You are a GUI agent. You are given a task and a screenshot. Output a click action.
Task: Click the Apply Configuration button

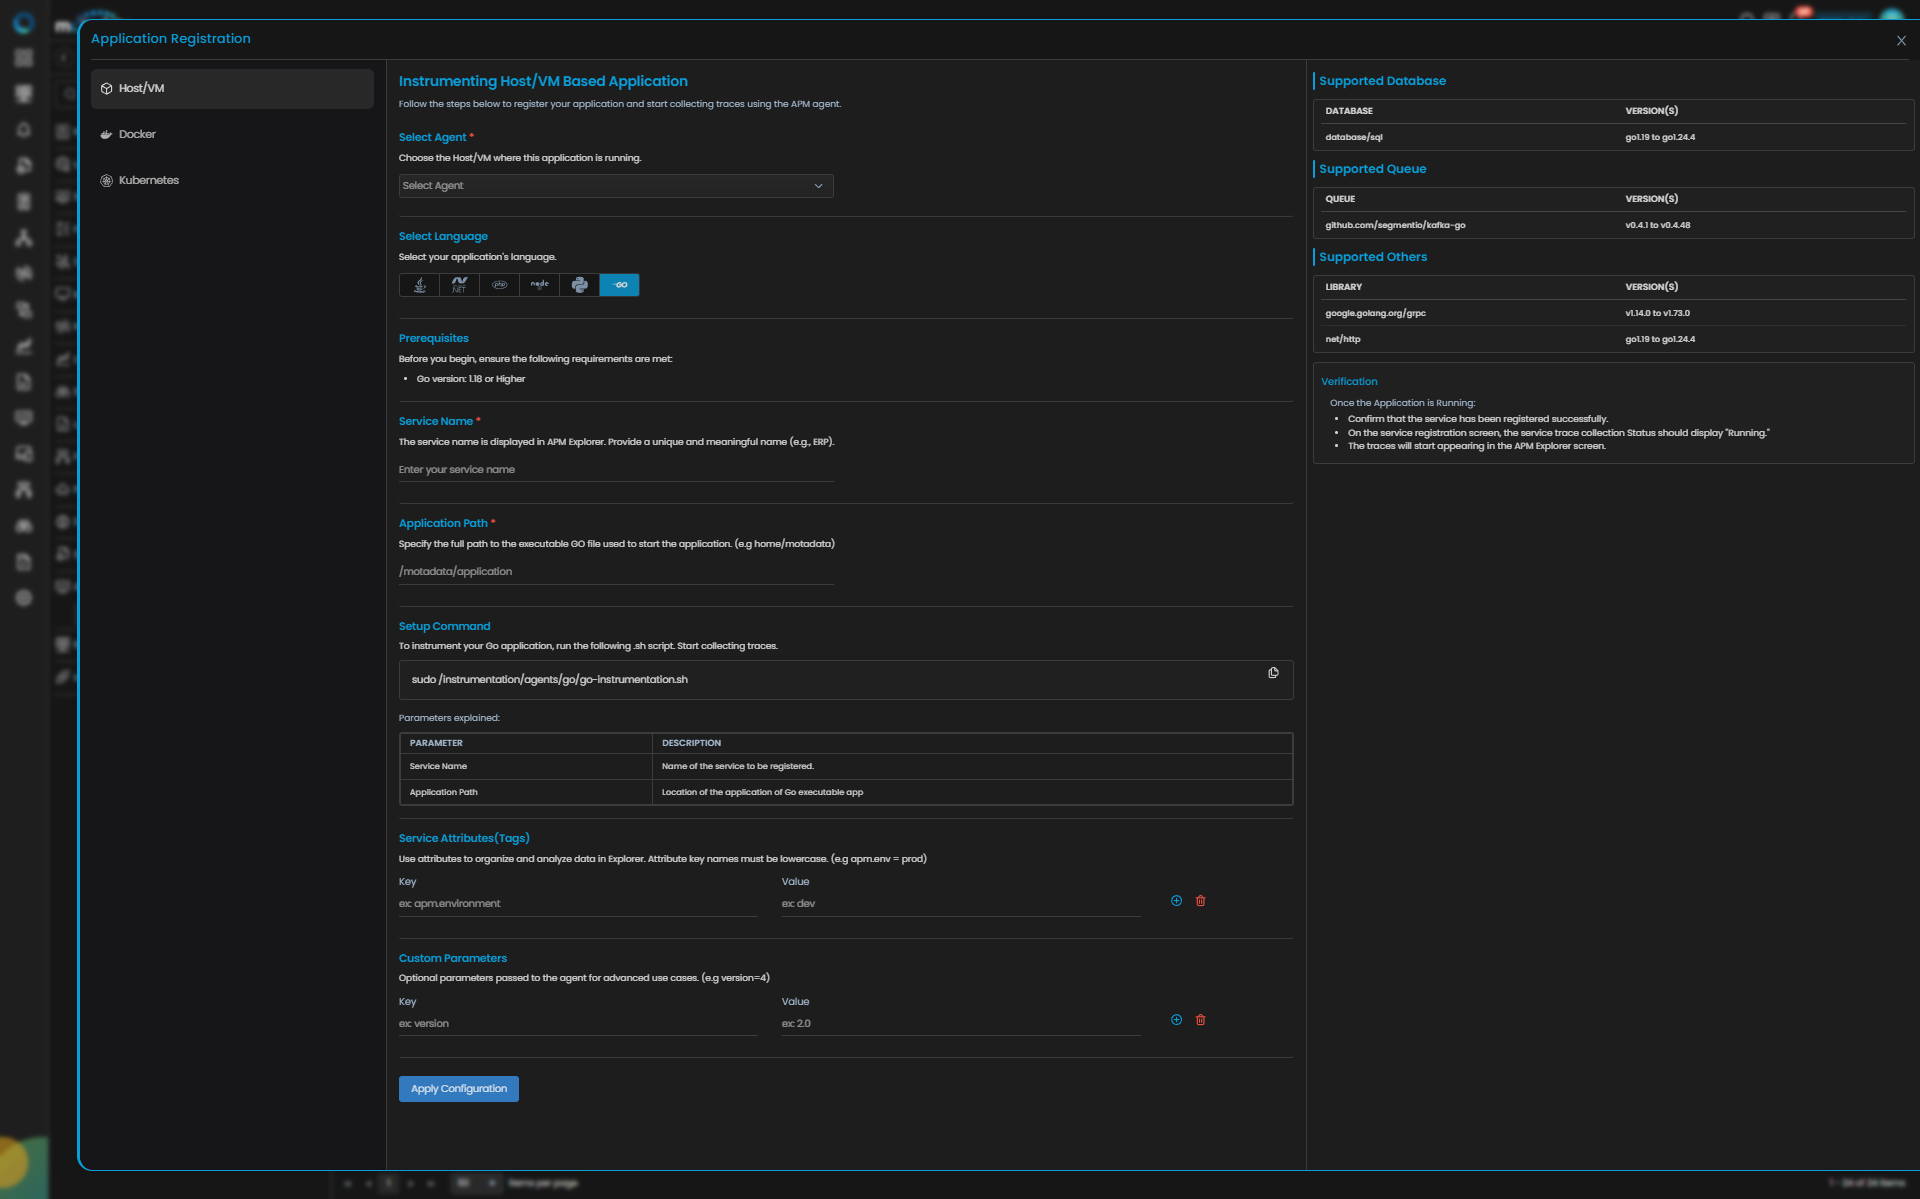tap(458, 1089)
